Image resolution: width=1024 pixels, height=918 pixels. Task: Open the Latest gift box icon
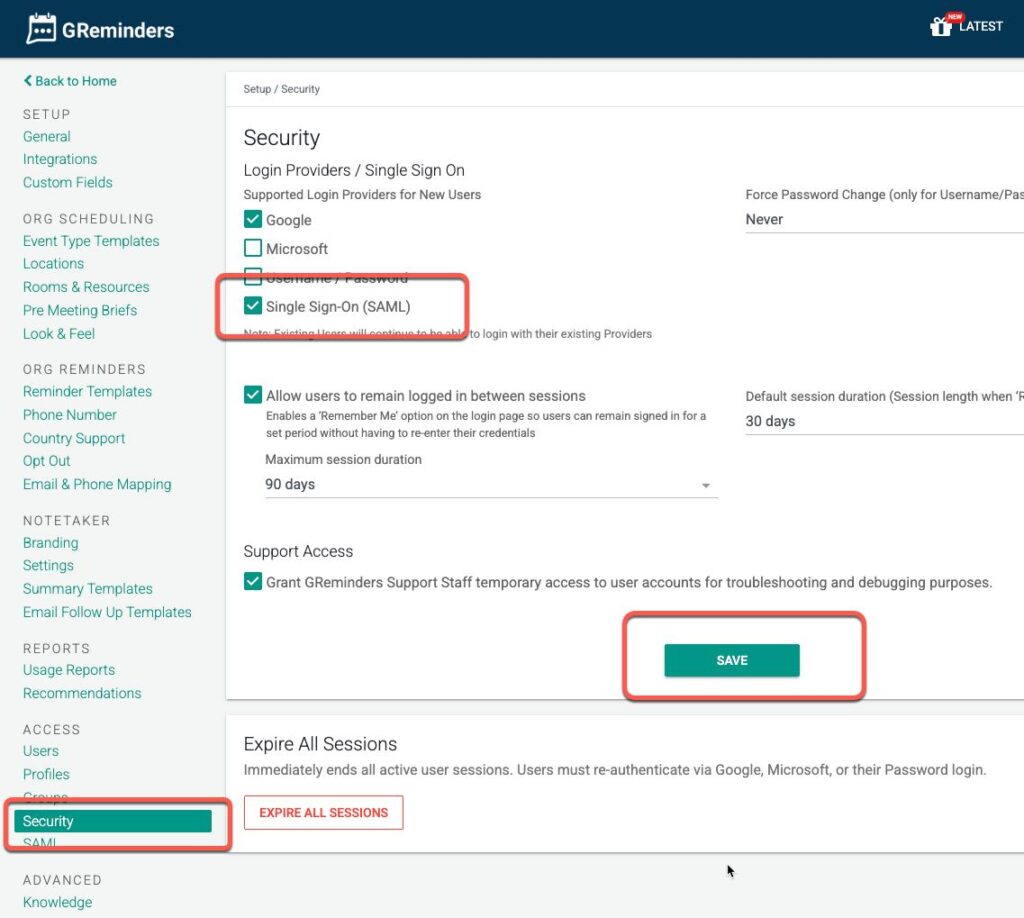click(940, 27)
